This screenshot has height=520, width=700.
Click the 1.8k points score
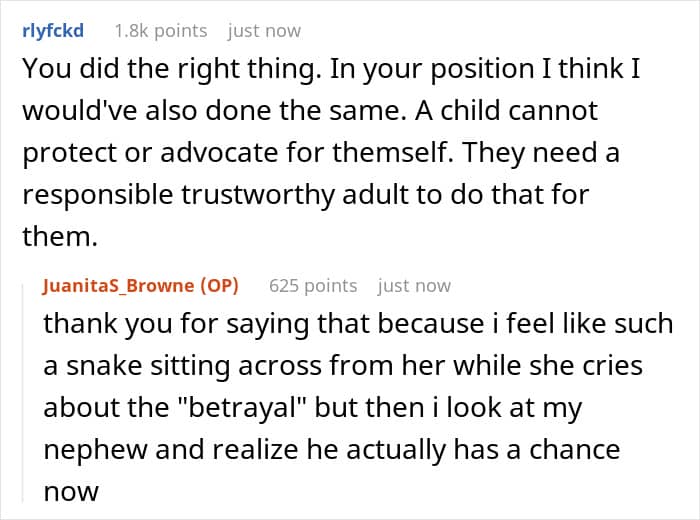click(161, 30)
